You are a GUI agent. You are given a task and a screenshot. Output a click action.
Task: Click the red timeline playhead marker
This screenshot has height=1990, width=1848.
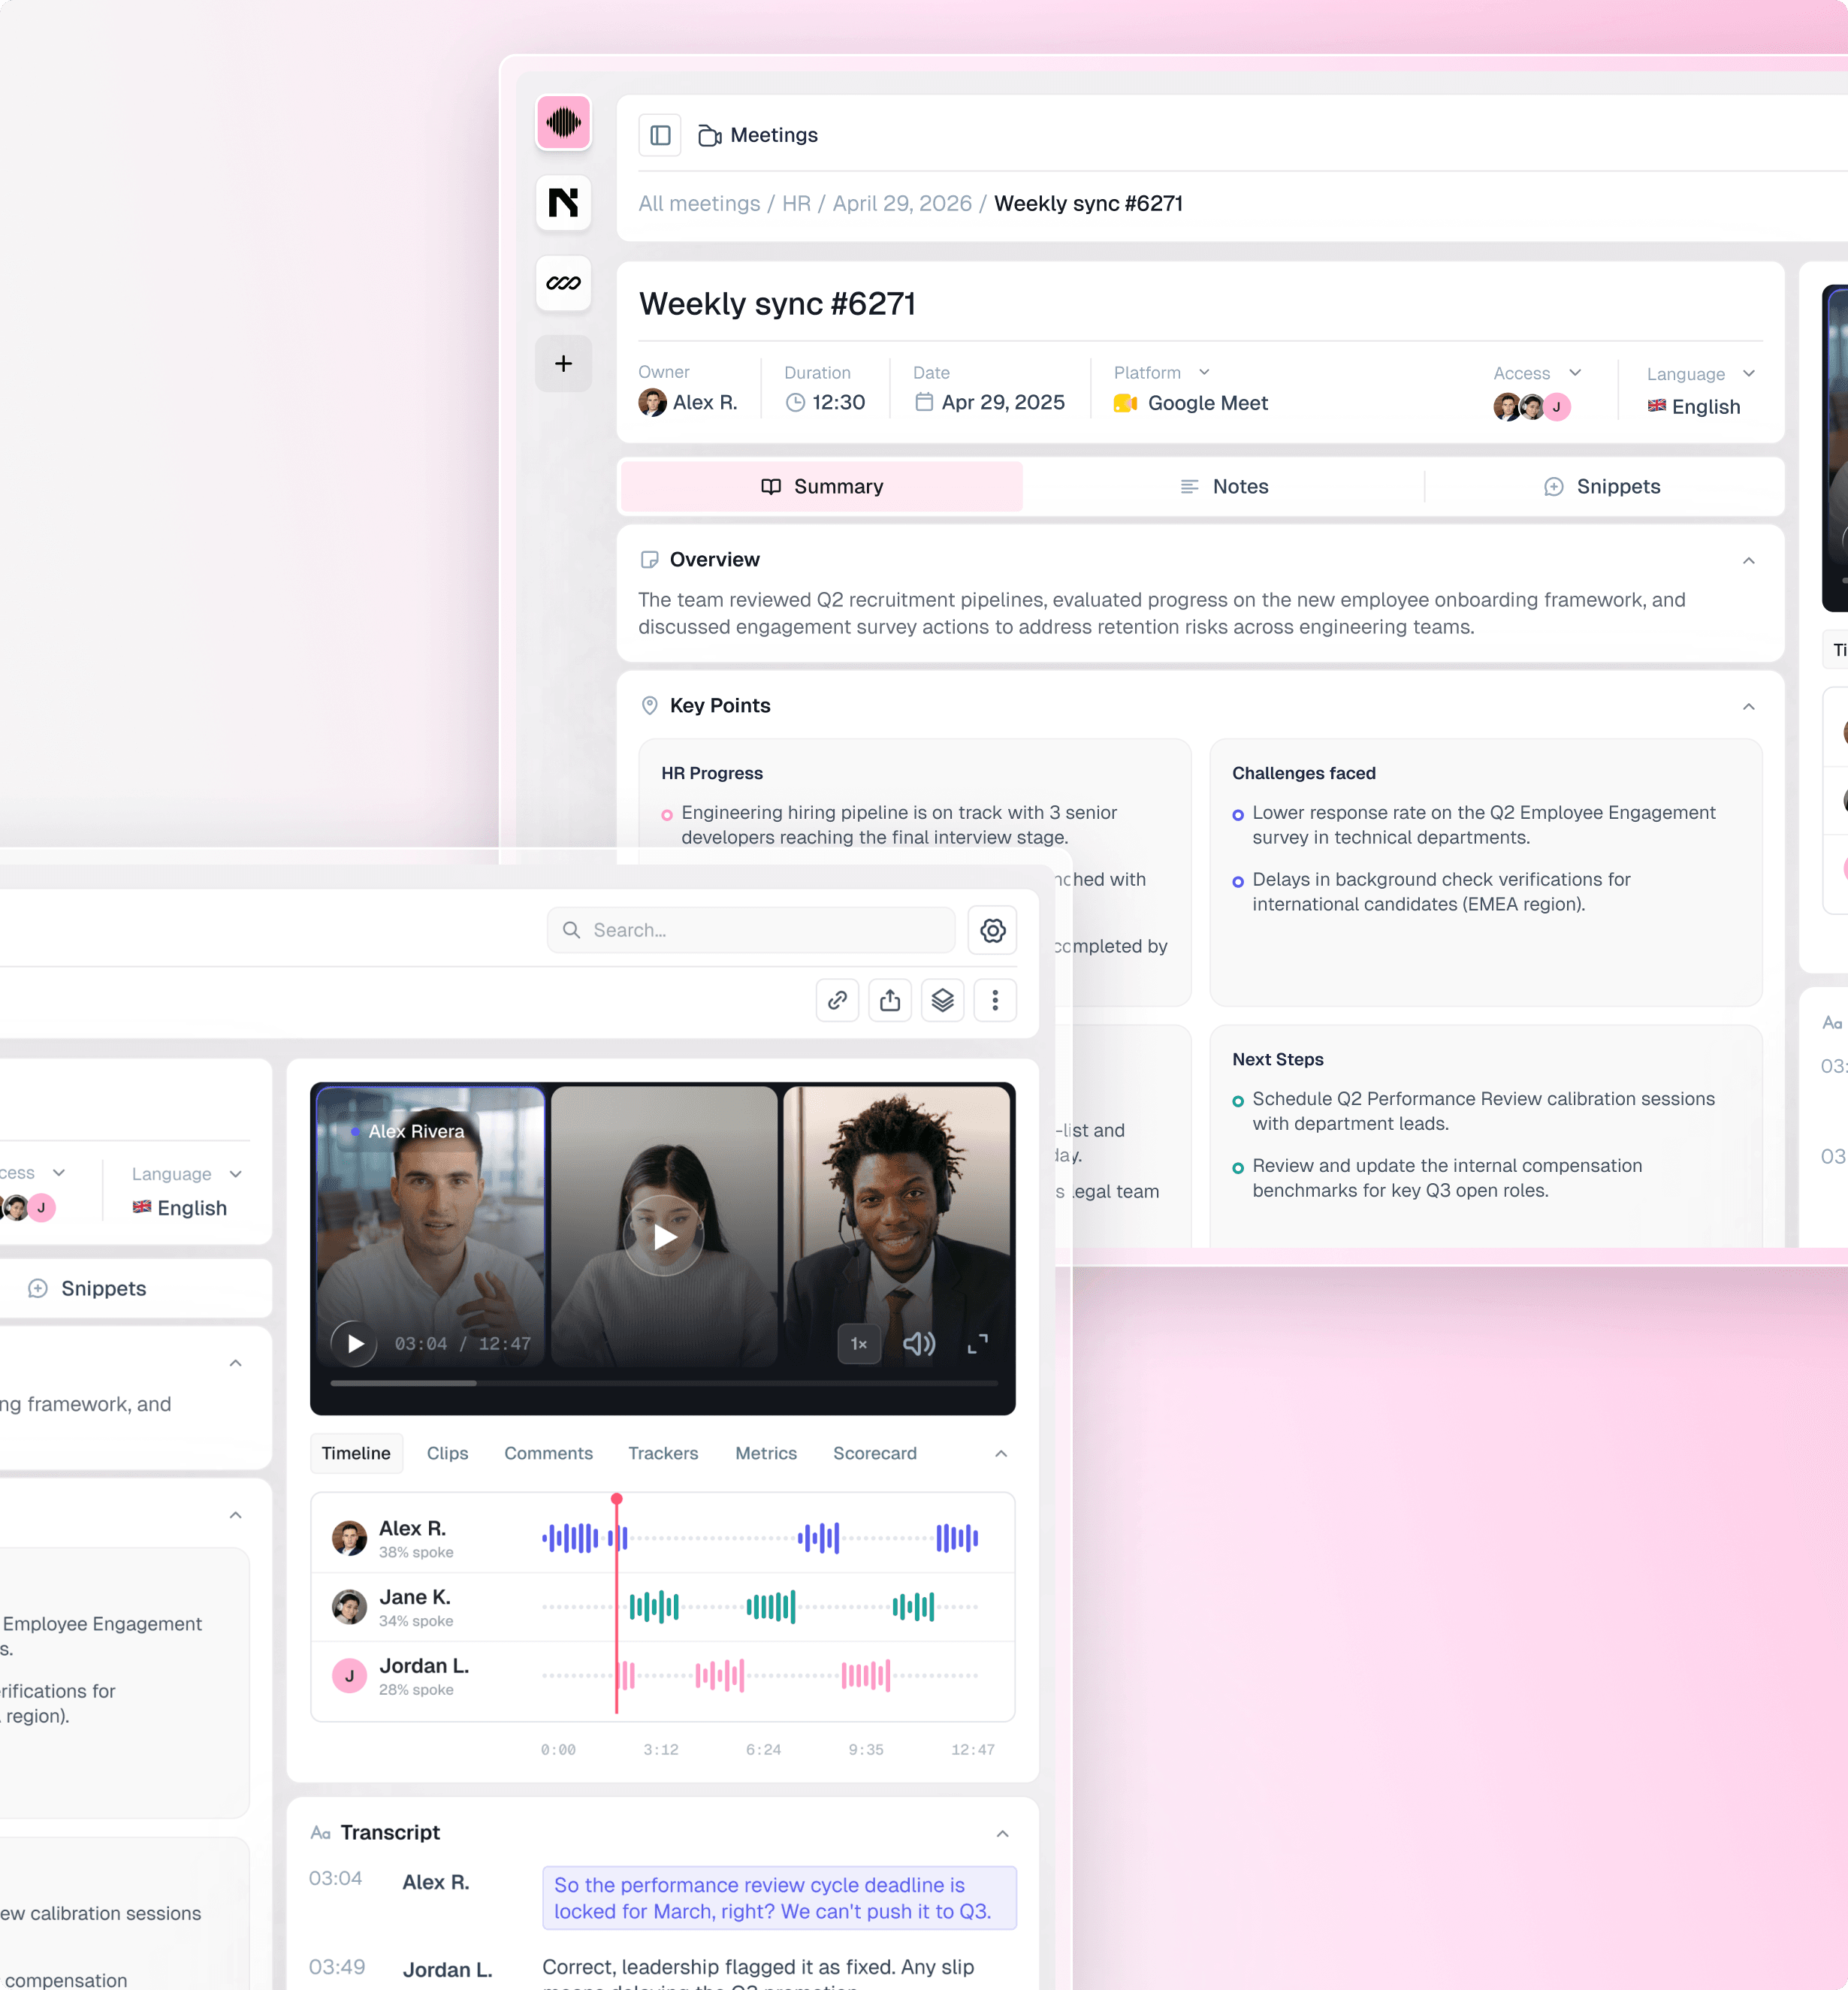(x=617, y=1499)
